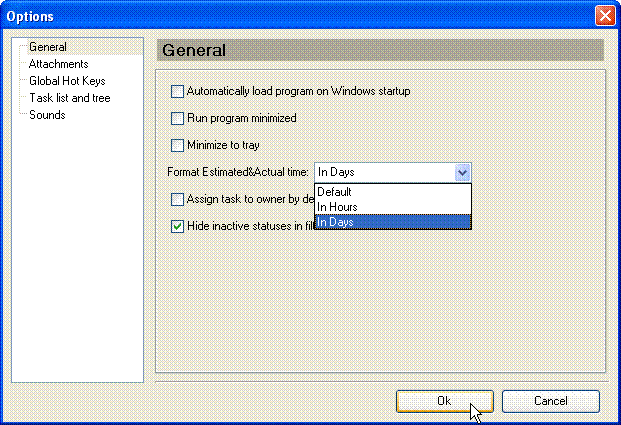Open the Sounds settings page
This screenshot has height=425, width=621.
[47, 115]
